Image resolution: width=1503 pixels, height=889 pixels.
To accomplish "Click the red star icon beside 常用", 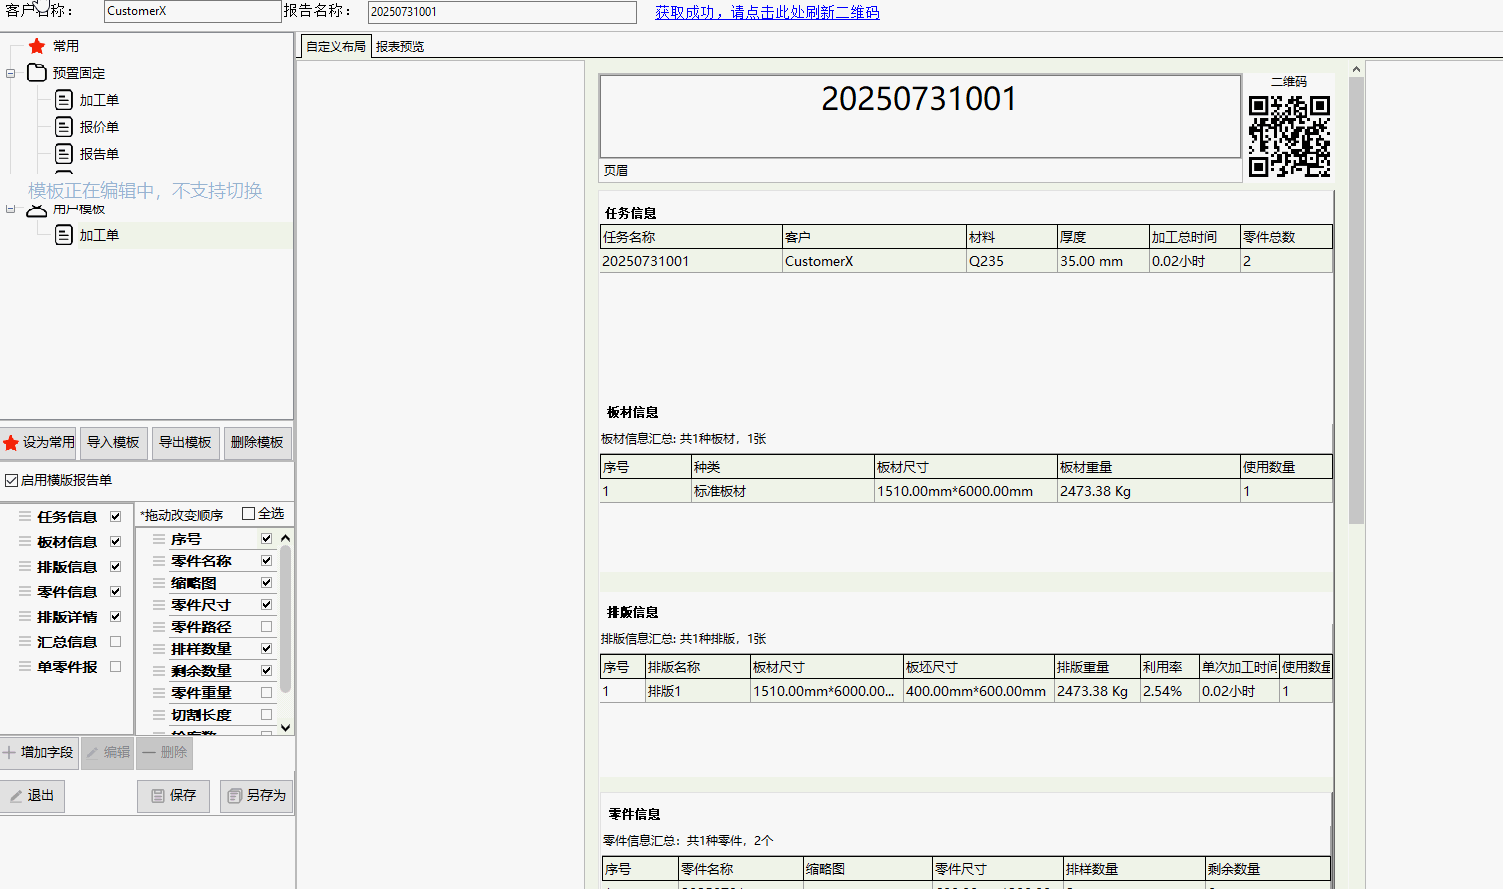I will point(37,46).
